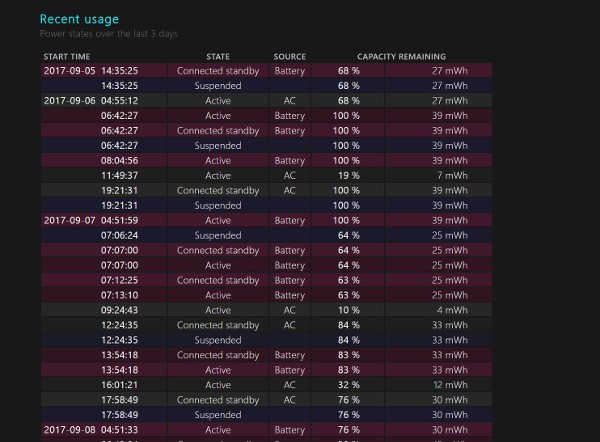Click the SOURCE column header
The height and width of the screenshot is (442, 600).
click(x=290, y=56)
